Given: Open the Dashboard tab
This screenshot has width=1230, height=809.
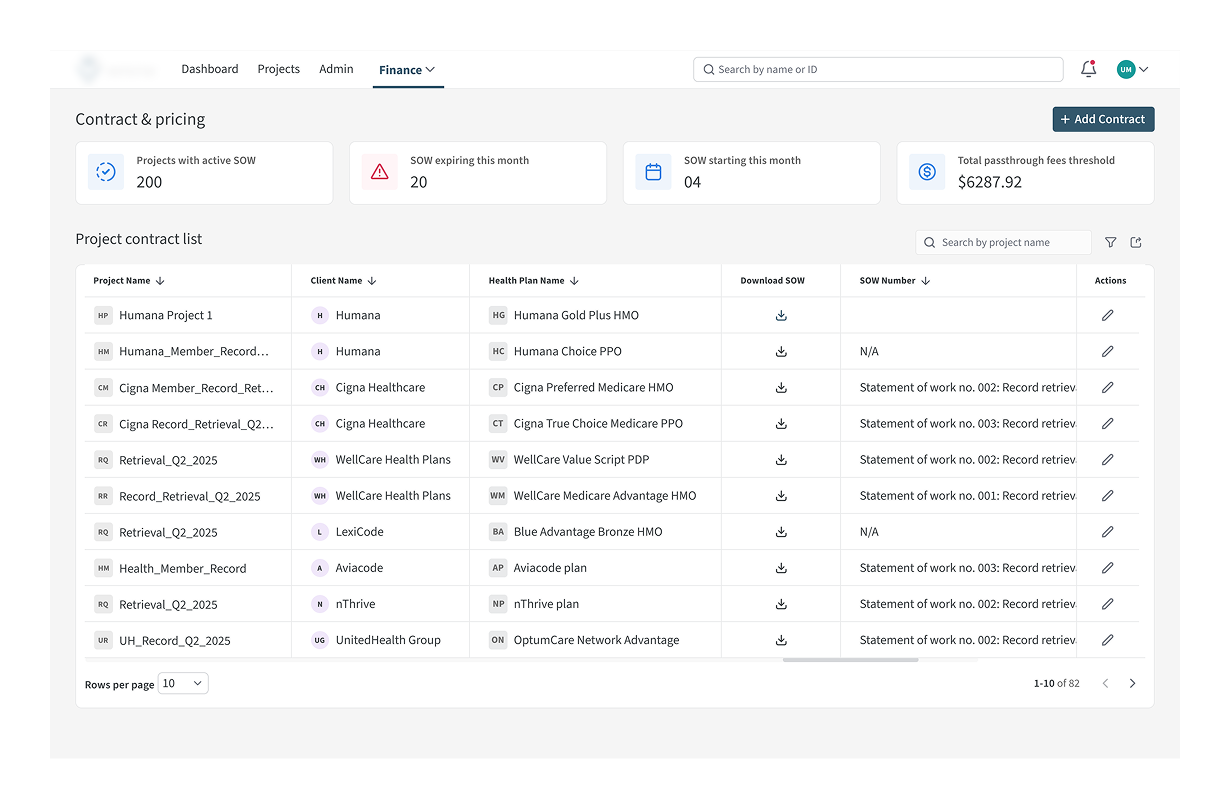Looking at the screenshot, I should coord(210,69).
